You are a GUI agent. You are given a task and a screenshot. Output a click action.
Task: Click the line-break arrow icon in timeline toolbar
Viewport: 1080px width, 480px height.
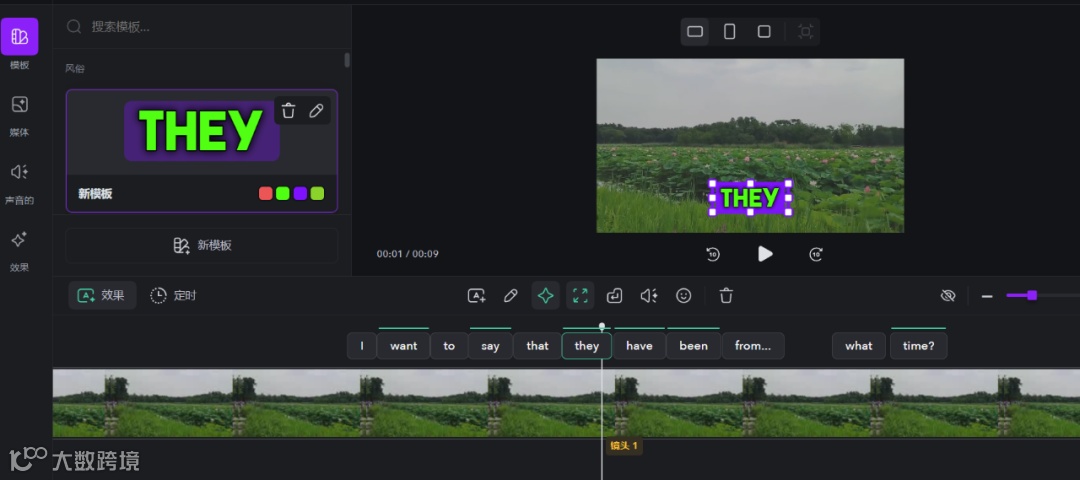614,295
